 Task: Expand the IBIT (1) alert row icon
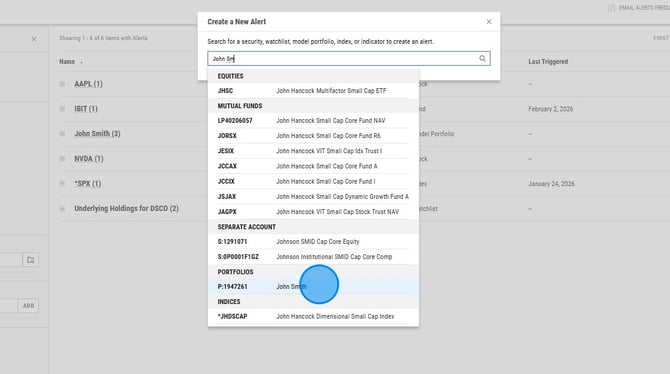(x=62, y=109)
